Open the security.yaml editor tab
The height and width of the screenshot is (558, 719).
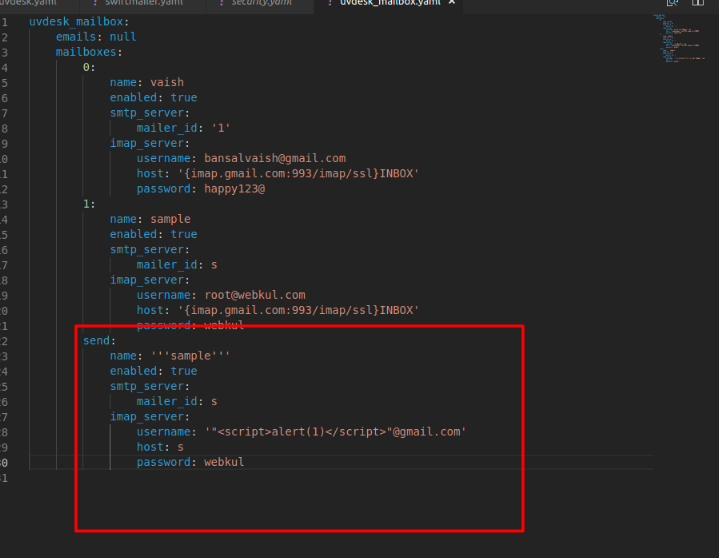(261, 3)
